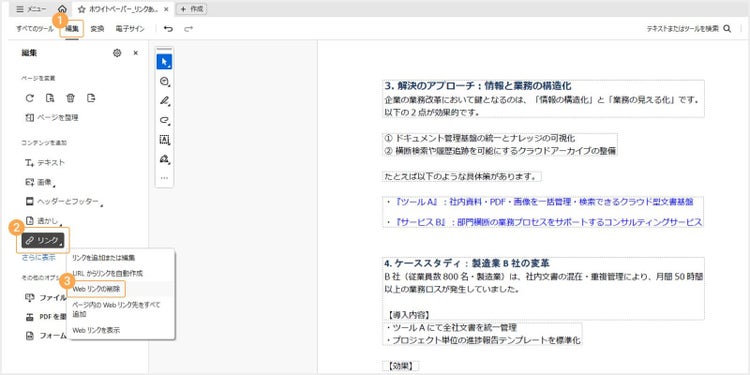Click the 【導入内容】 text
Screen dimensions: 750x375
click(408, 315)
